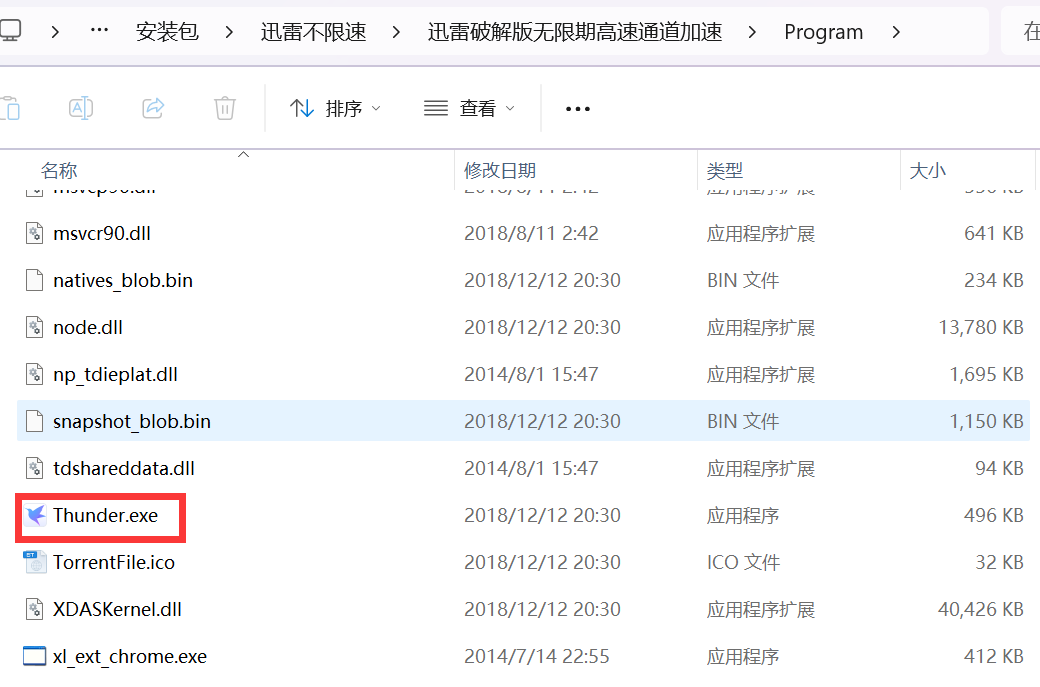1040x687 pixels.
Task: Expand chevron after 迅雷破解版无限期高速通道加速 breadcrumb
Action: coord(751,32)
